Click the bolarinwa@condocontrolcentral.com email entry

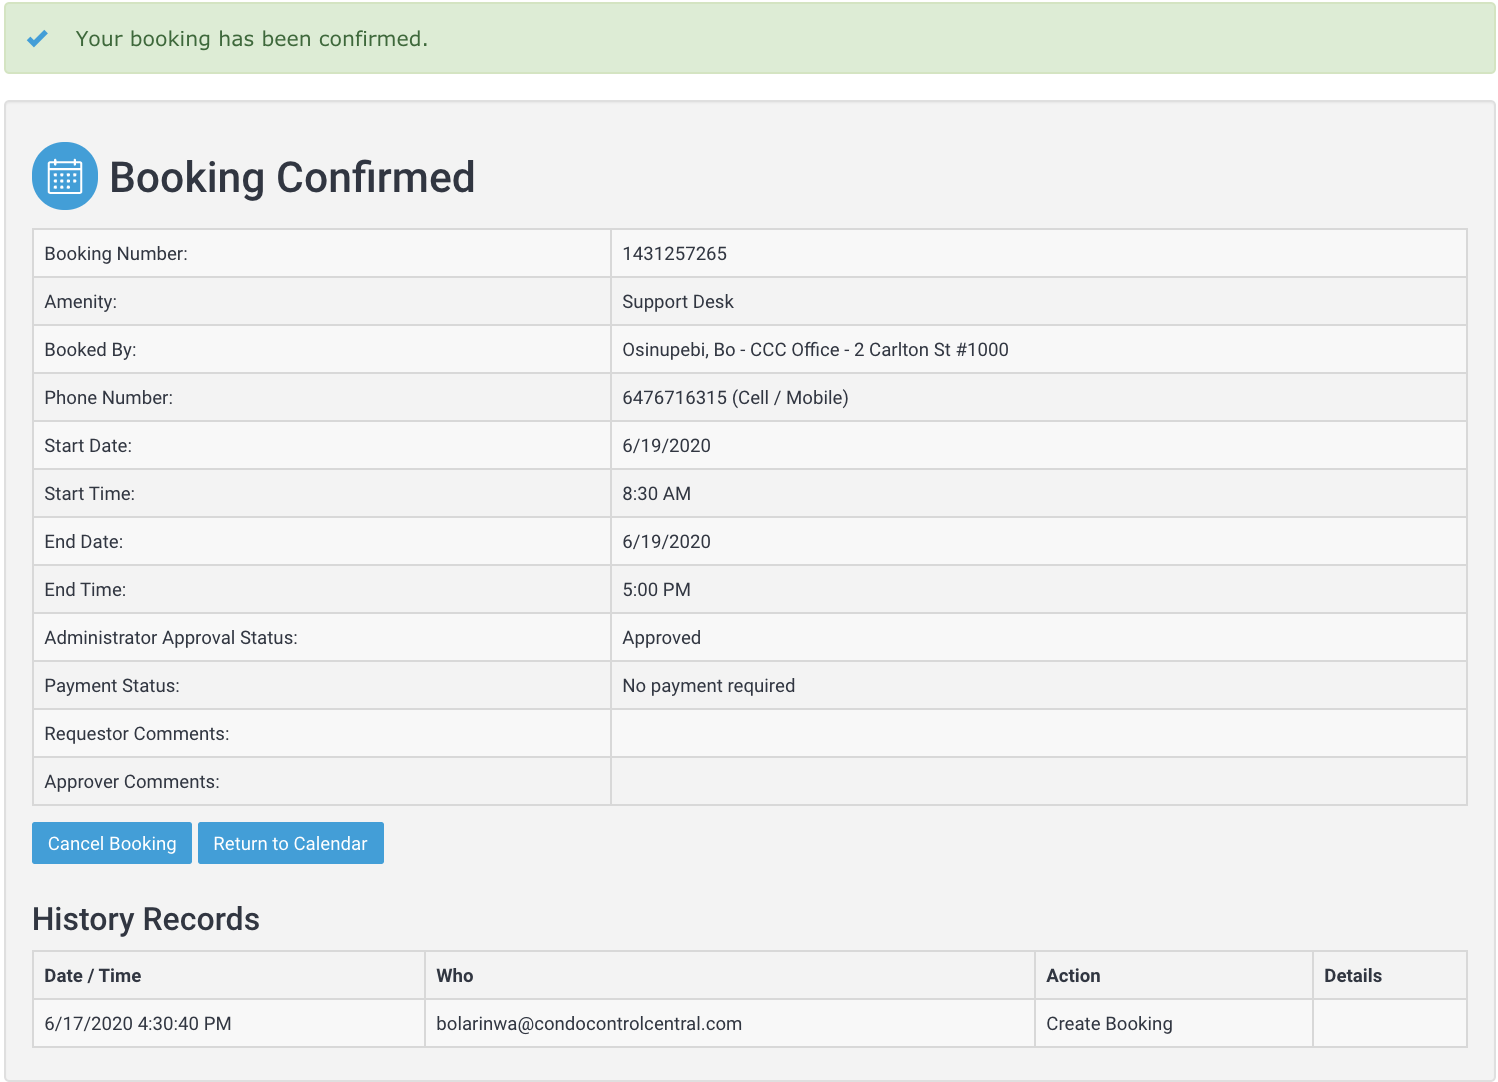point(589,1024)
